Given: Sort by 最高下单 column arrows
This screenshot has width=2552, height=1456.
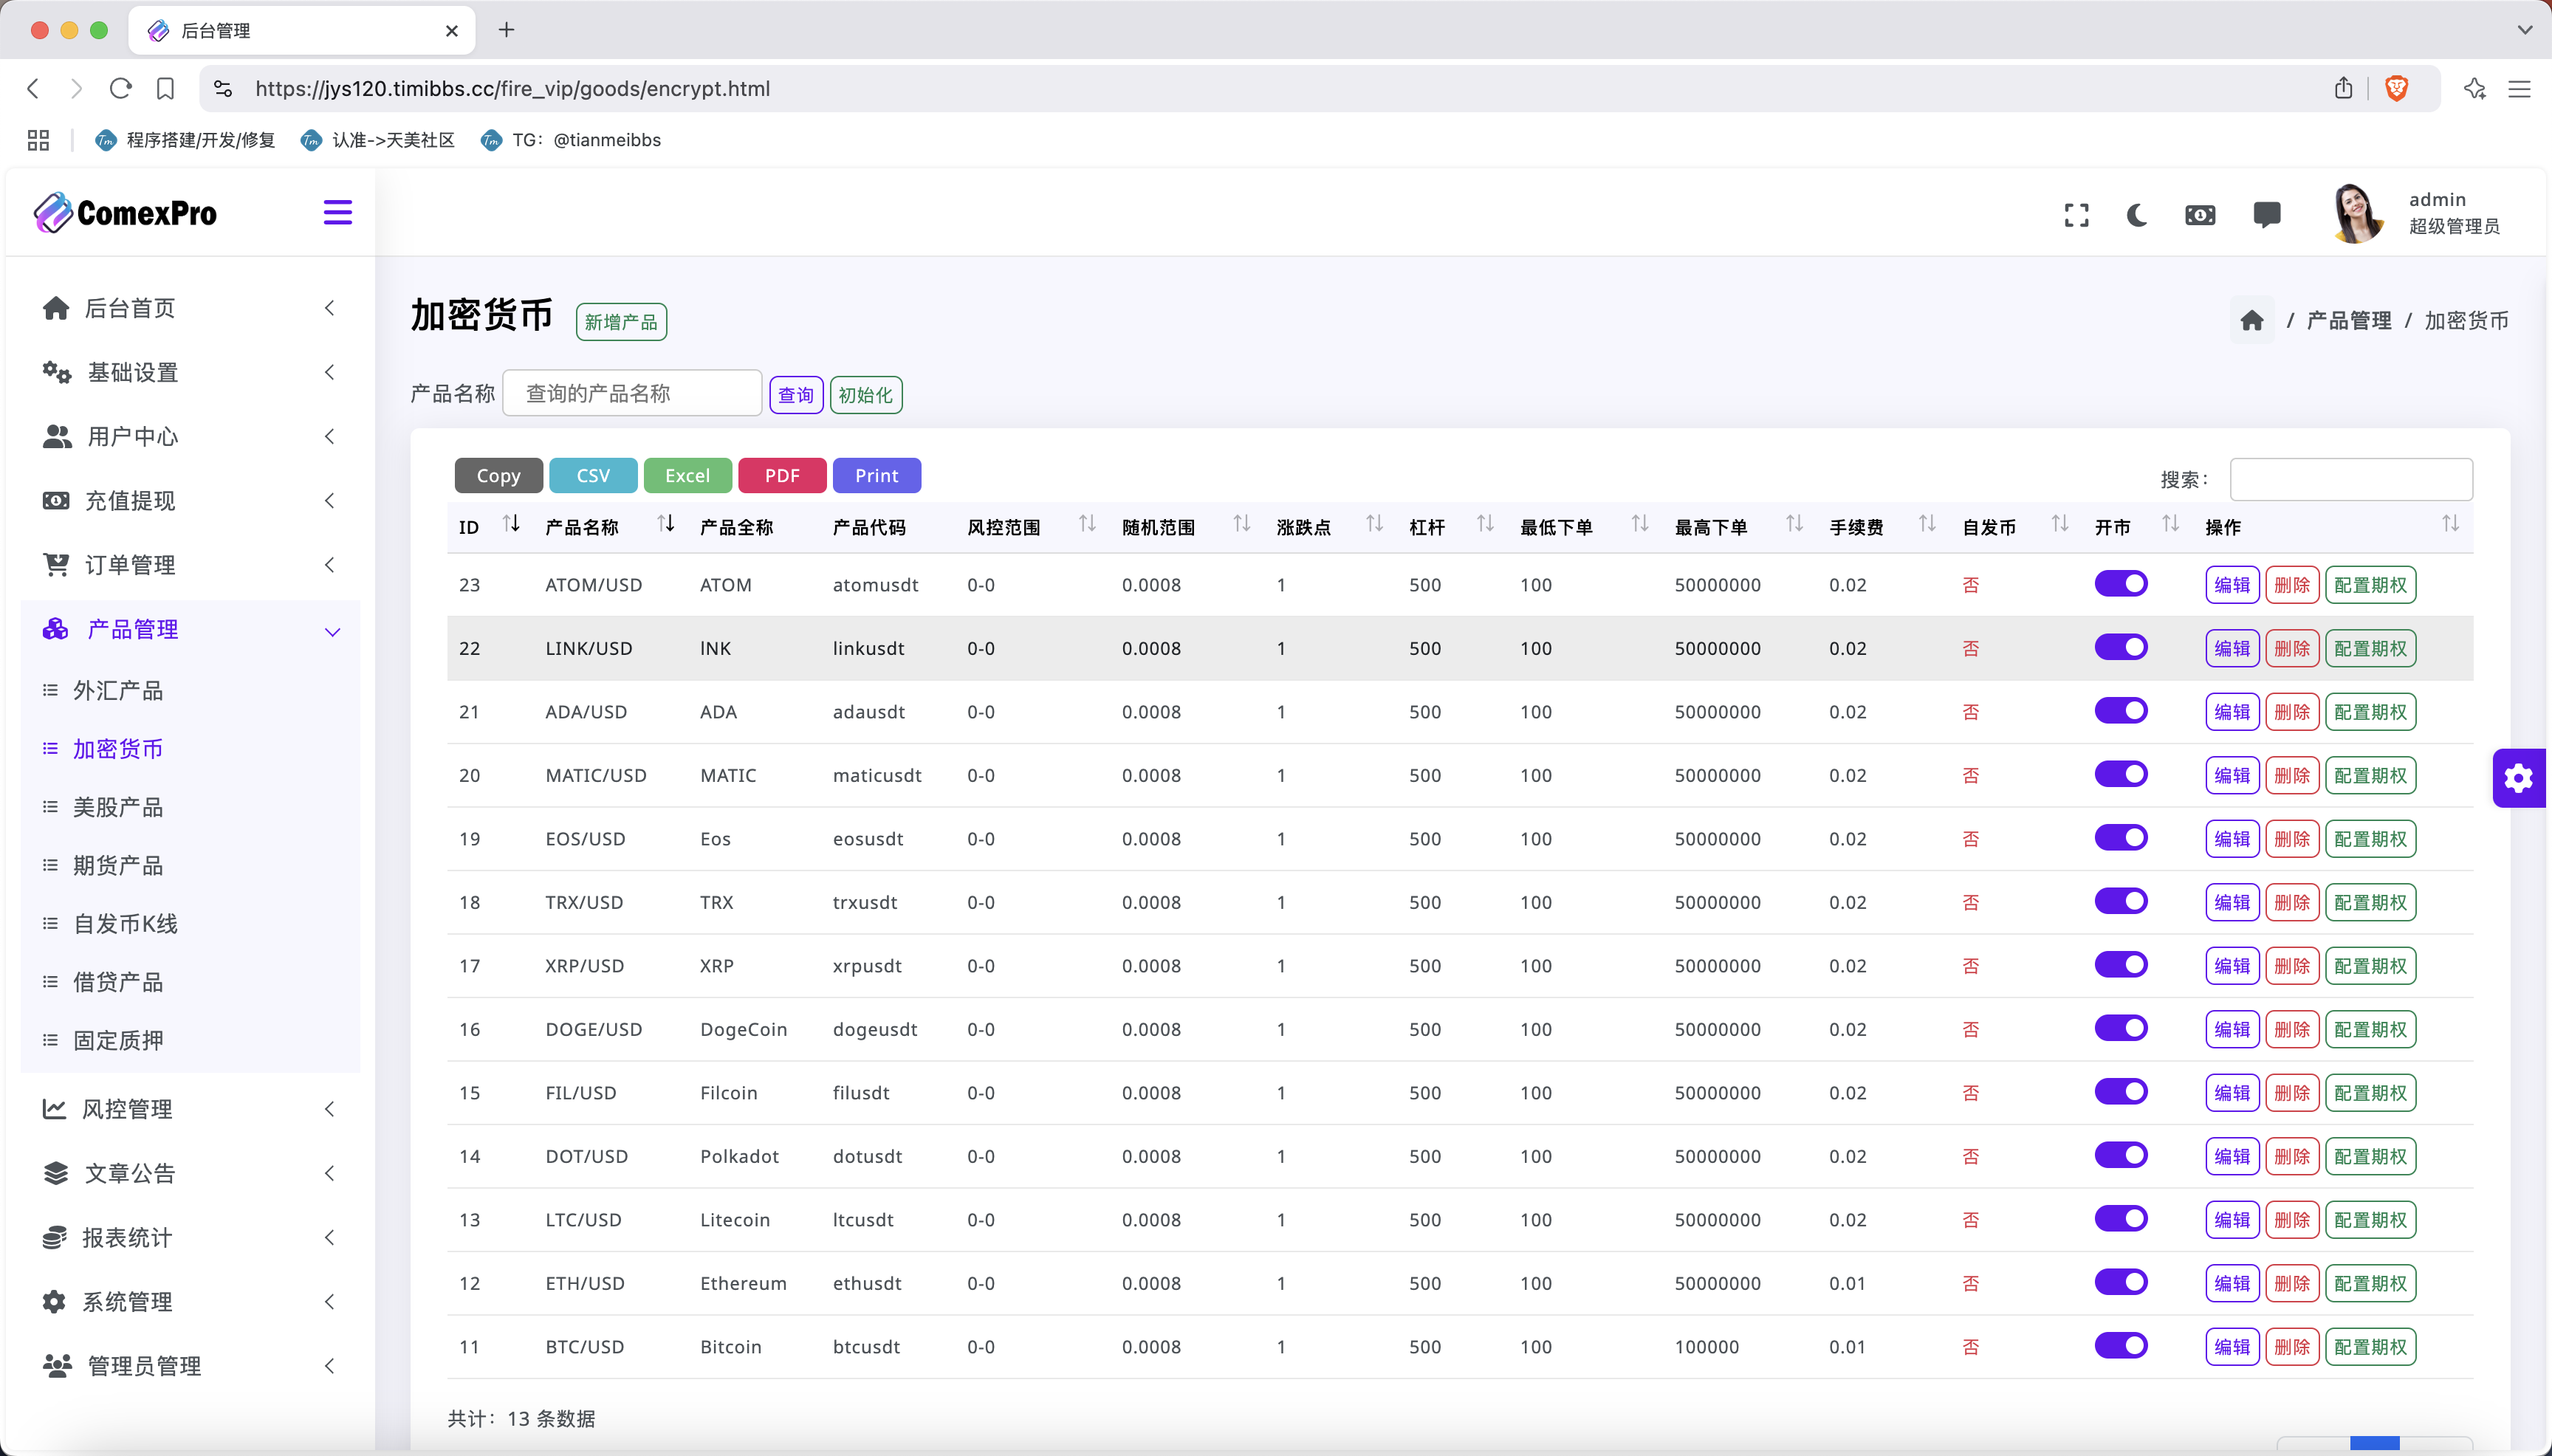Looking at the screenshot, I should click(x=1794, y=523).
